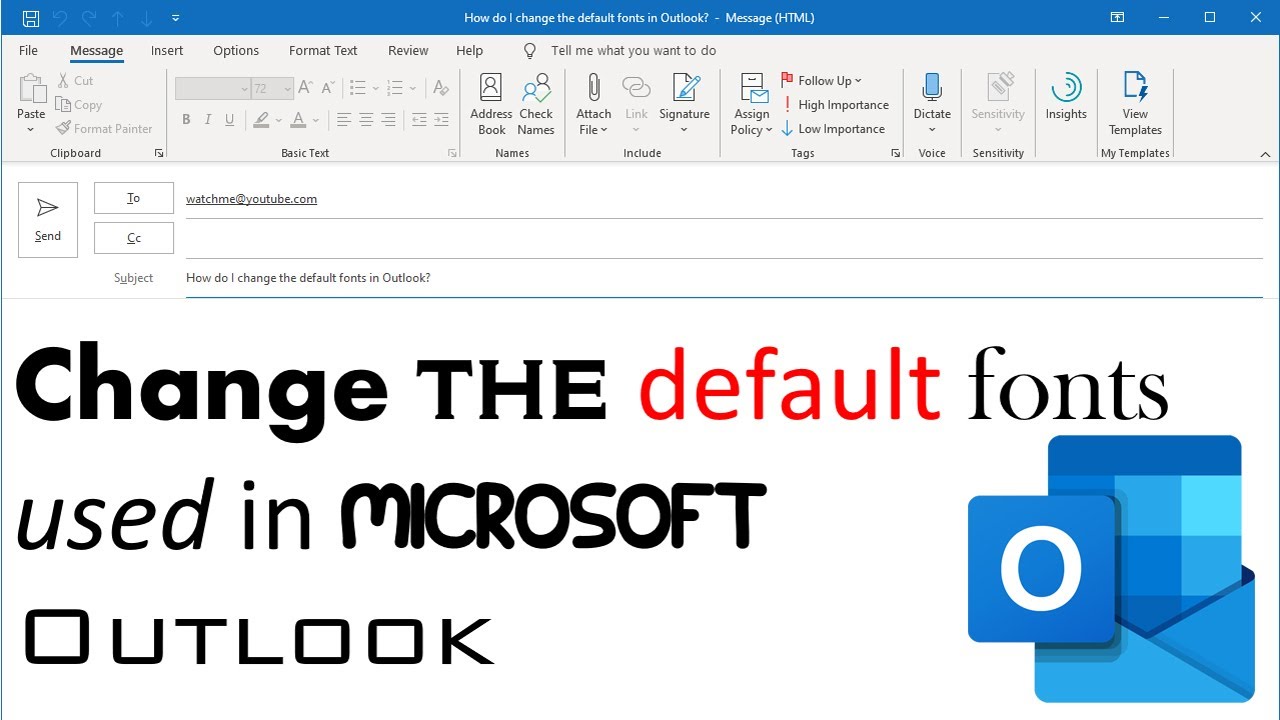Click the Link button
The image size is (1280, 720).
point(636,104)
